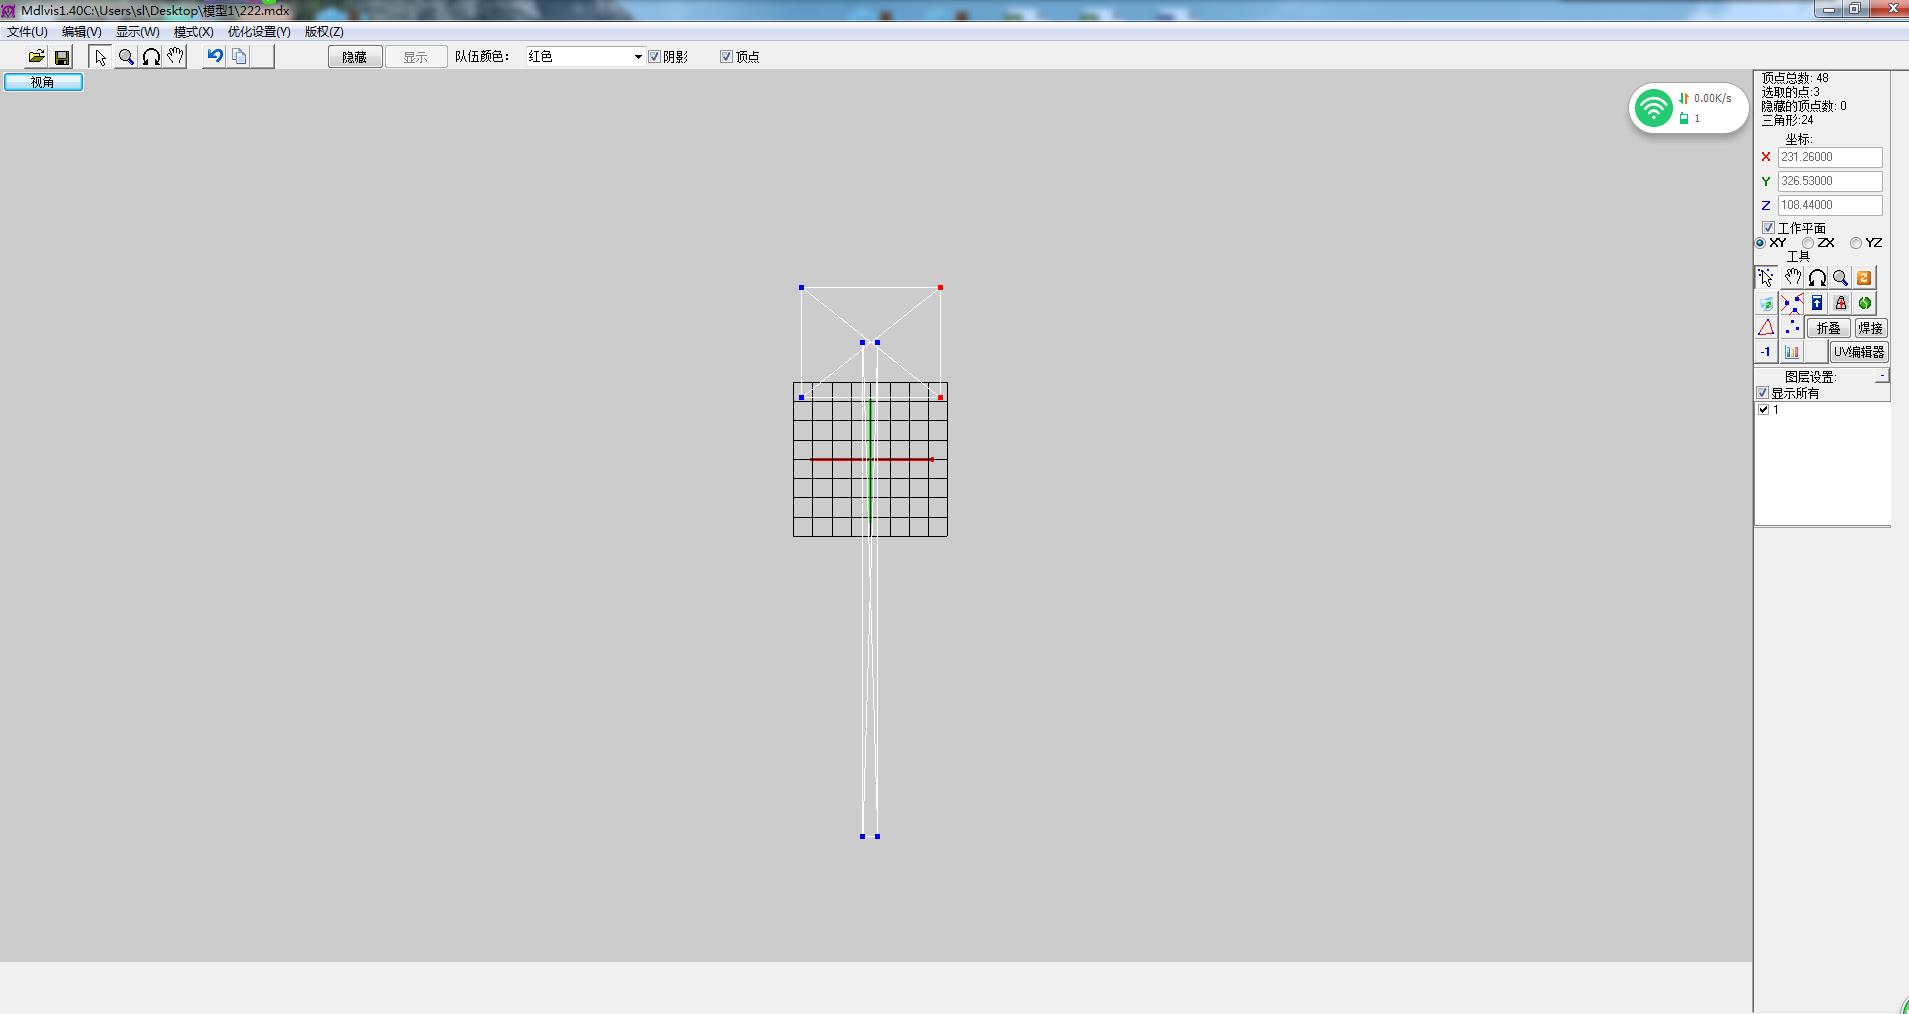Open the UV编辑器 button

tap(1858, 352)
